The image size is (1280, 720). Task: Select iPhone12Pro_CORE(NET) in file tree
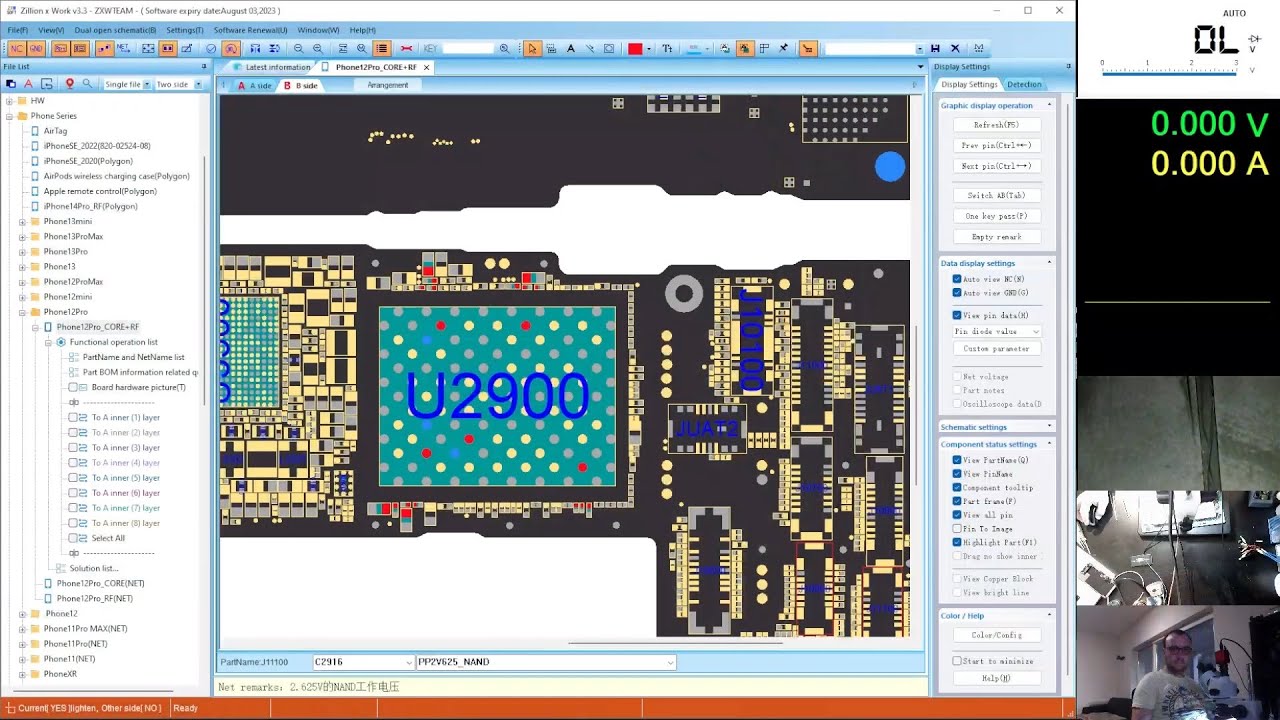[x=100, y=583]
